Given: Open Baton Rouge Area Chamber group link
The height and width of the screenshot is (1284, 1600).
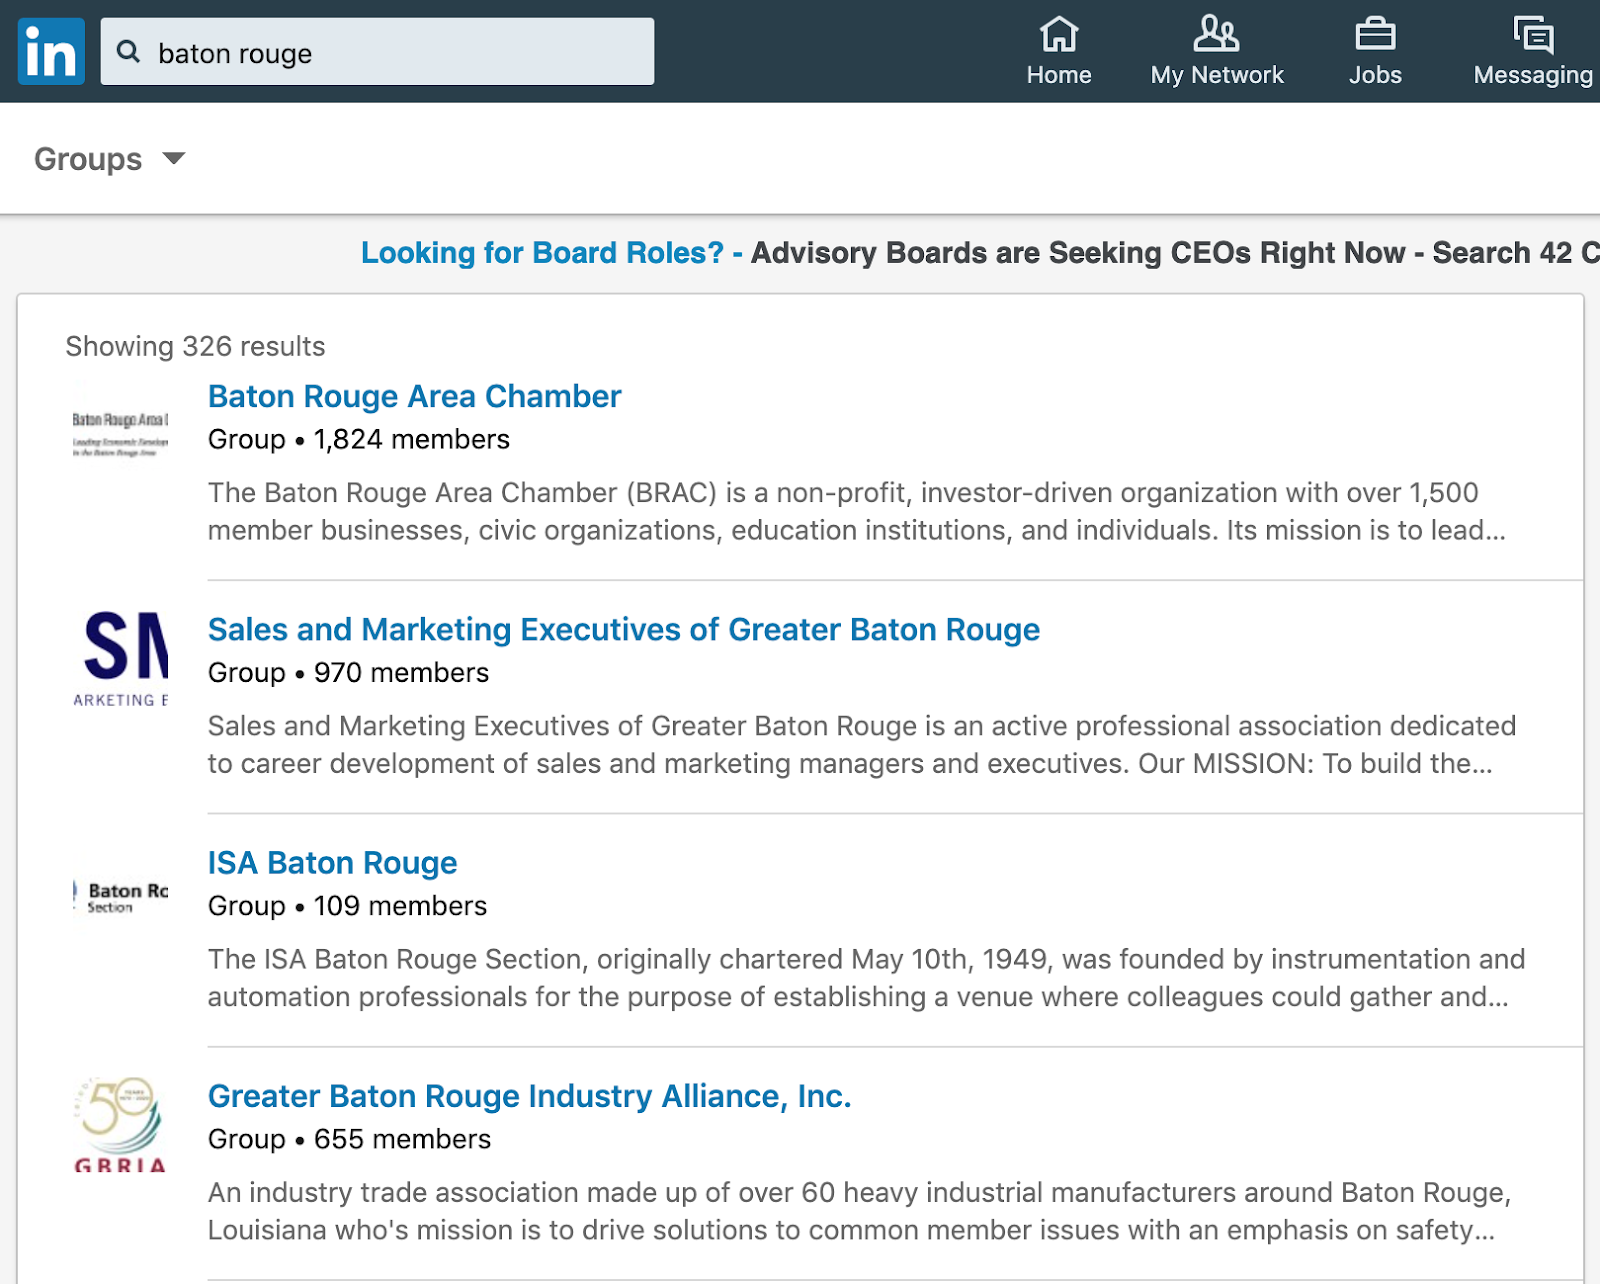Looking at the screenshot, I should [414, 397].
